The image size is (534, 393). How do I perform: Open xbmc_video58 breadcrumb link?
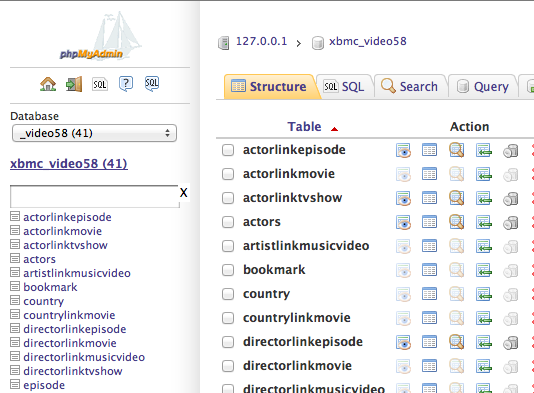[368, 42]
